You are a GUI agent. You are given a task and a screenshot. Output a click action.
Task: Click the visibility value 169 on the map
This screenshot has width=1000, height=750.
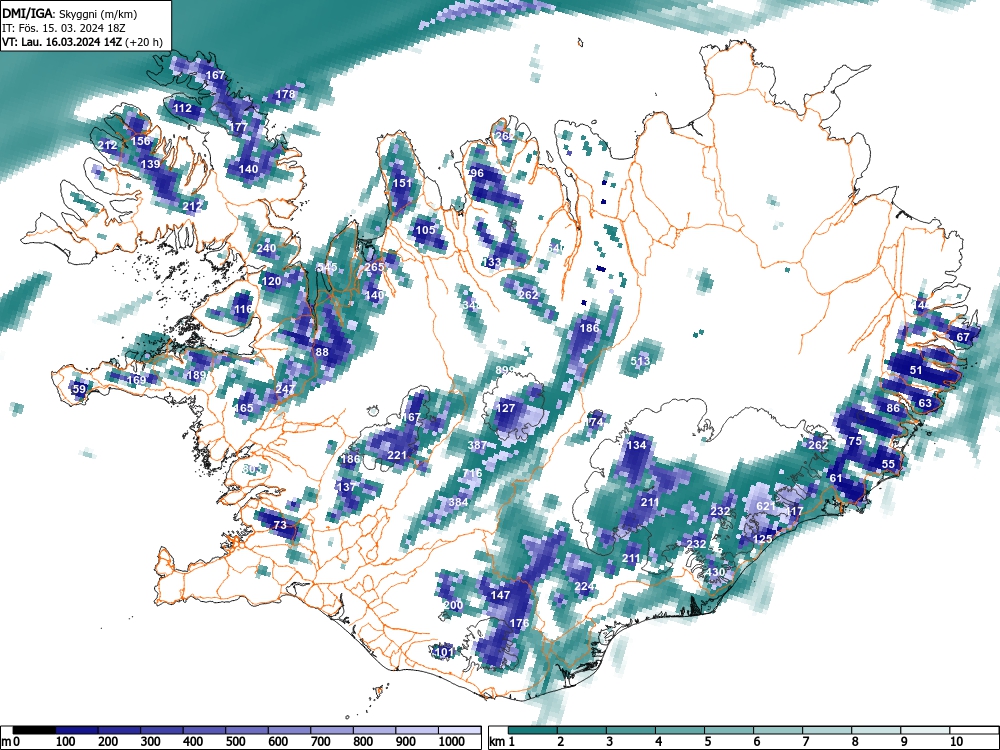(x=136, y=380)
